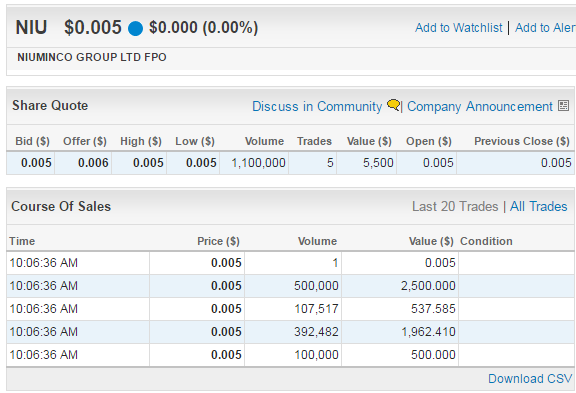Click the Volume header in Share Quote
576x393 pixels.
click(264, 141)
